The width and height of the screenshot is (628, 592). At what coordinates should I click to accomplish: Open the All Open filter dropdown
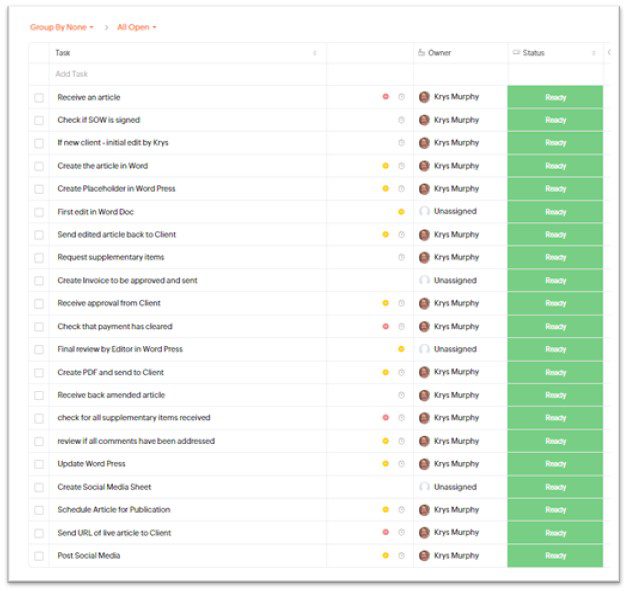coord(137,27)
